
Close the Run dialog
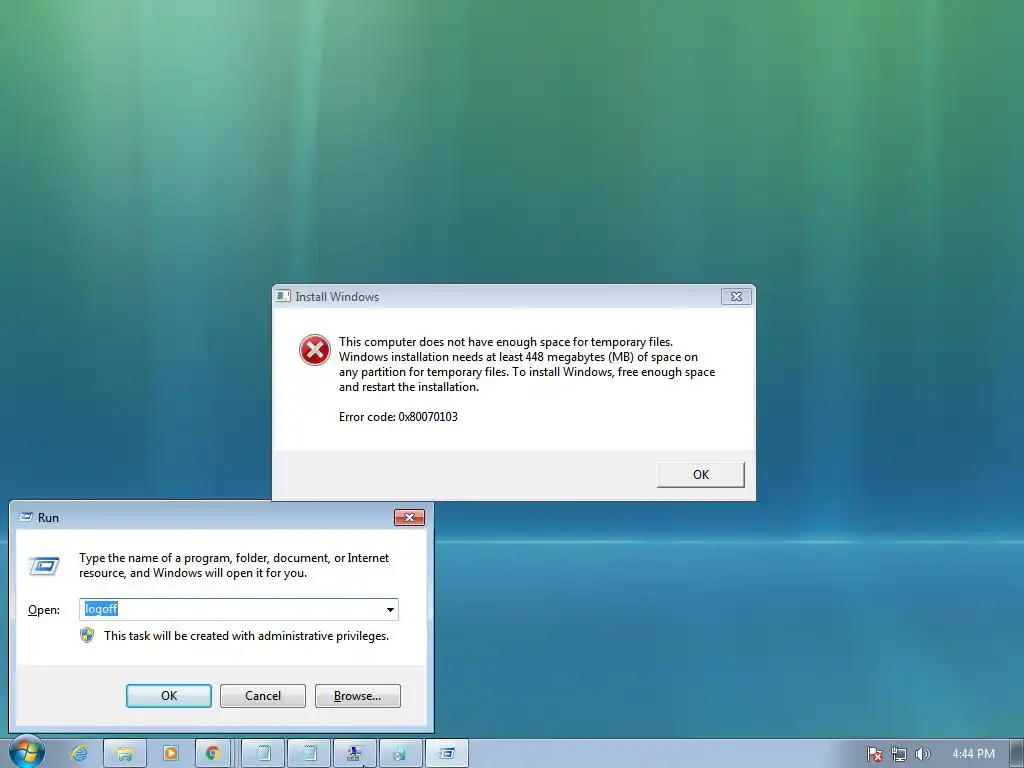point(409,517)
